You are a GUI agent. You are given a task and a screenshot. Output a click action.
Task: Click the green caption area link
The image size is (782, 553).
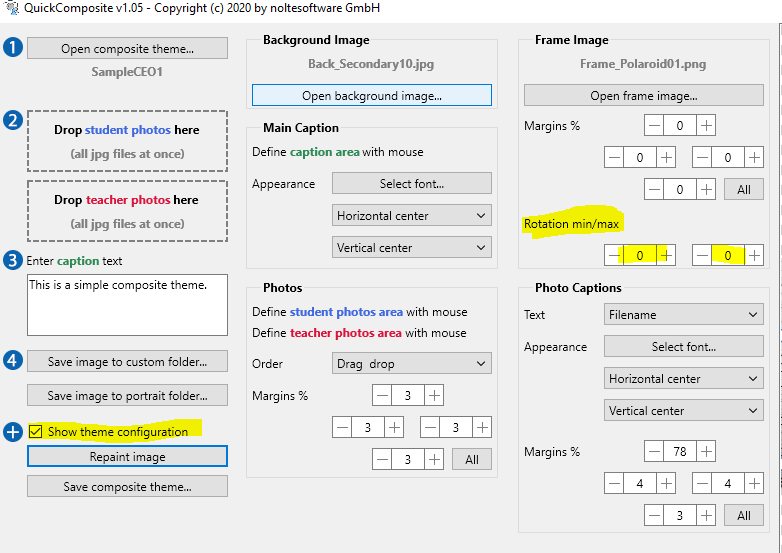(x=325, y=152)
